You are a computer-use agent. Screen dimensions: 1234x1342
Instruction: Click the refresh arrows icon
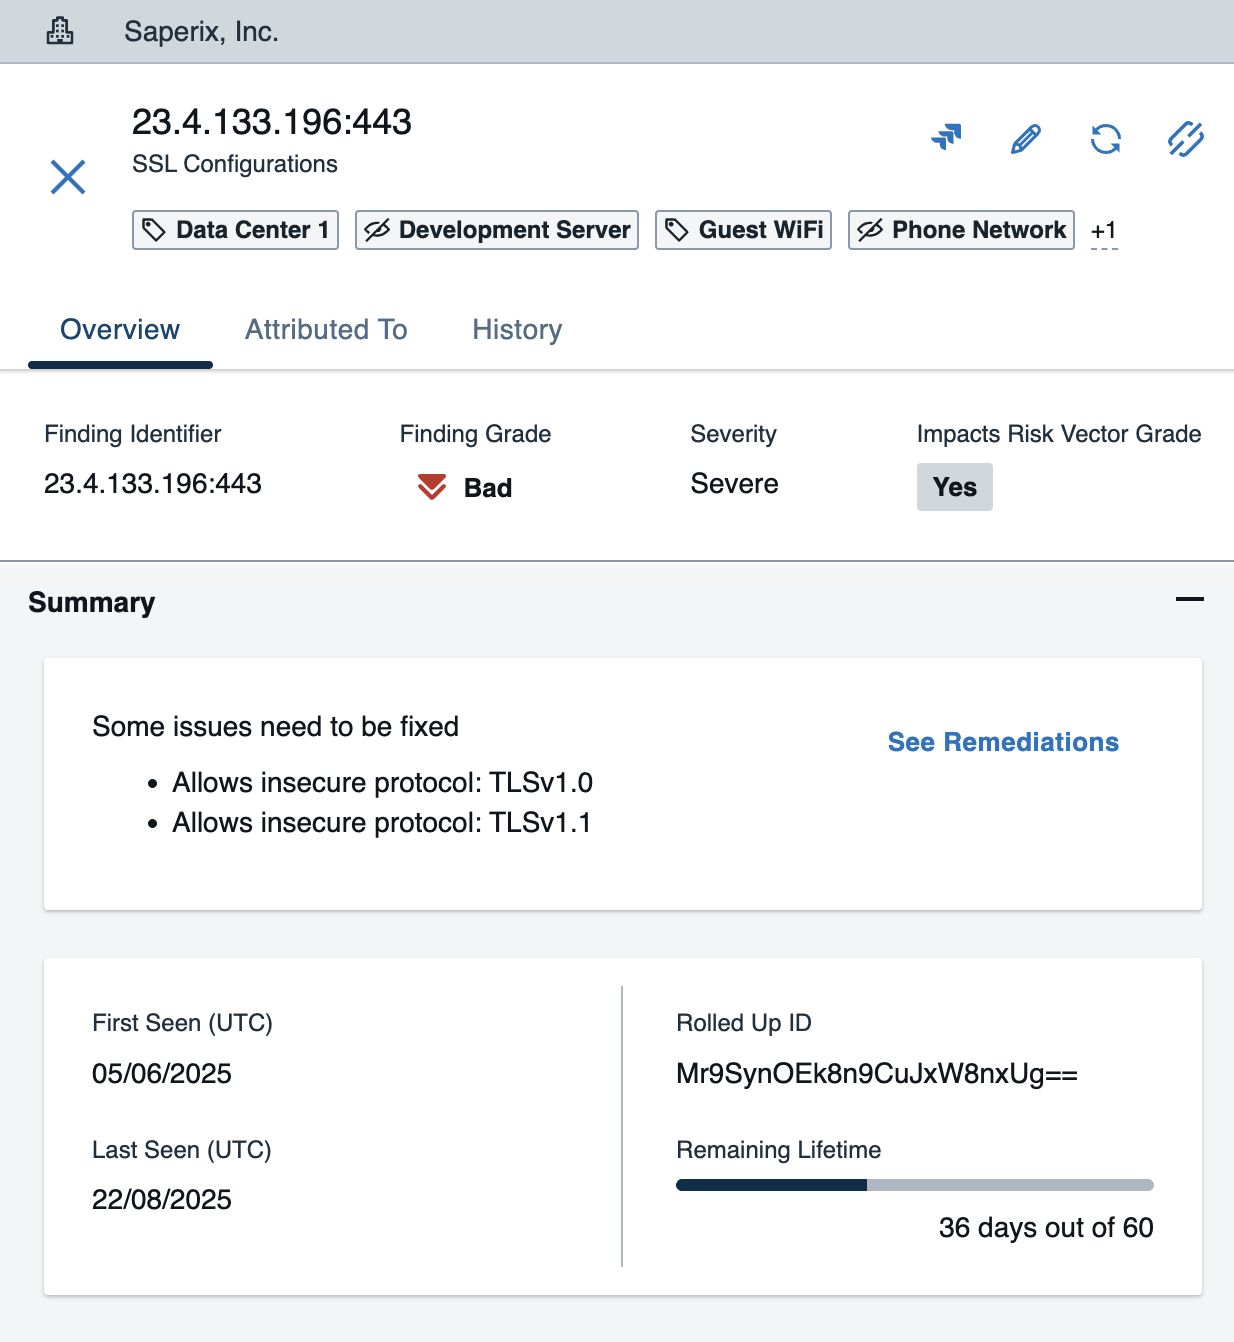(x=1105, y=139)
